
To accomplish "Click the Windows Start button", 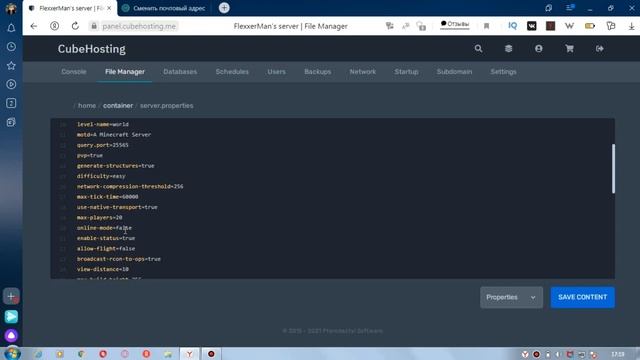I will click(x=12, y=353).
